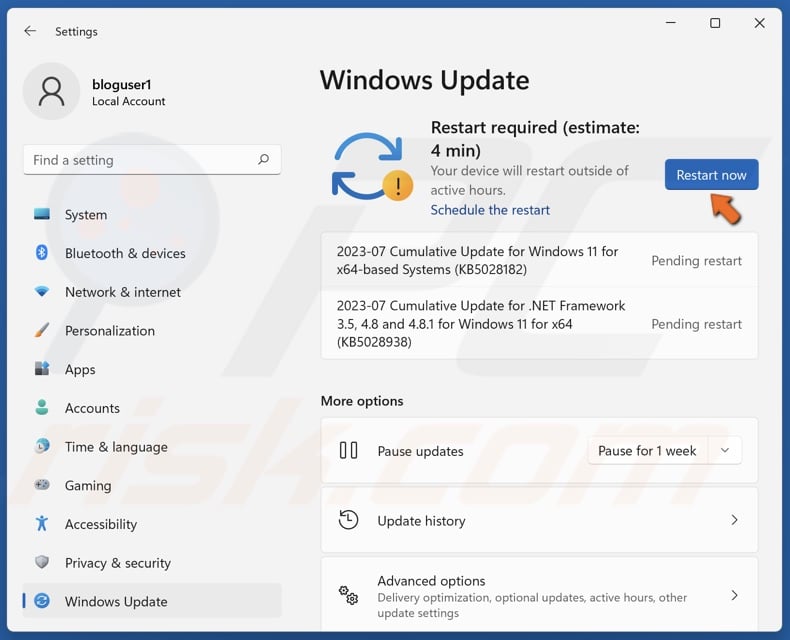
Task: Go back using the Settings arrow
Action: pyautogui.click(x=30, y=31)
